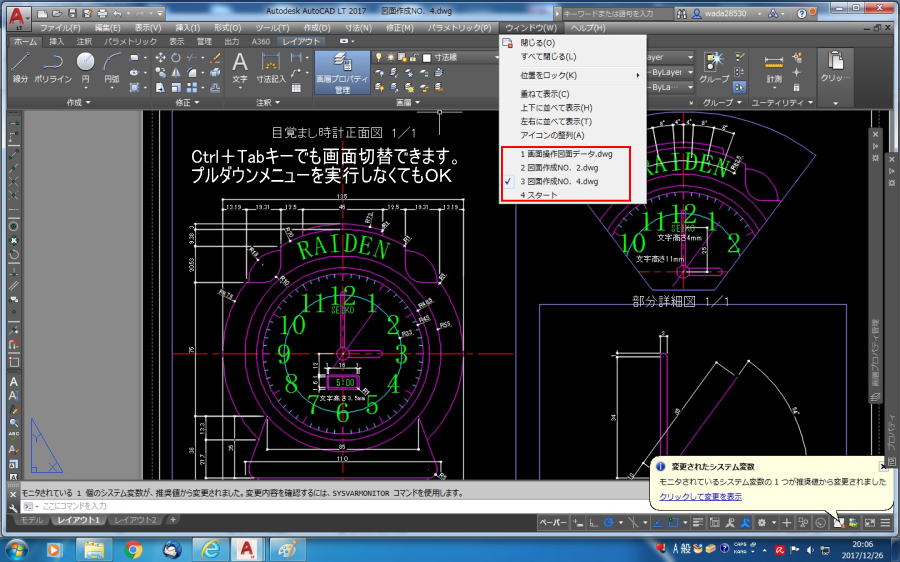Screen dimensions: 900x562
Task: Select the 寸法記入 (Dimension) tool
Action: (x=270, y=68)
